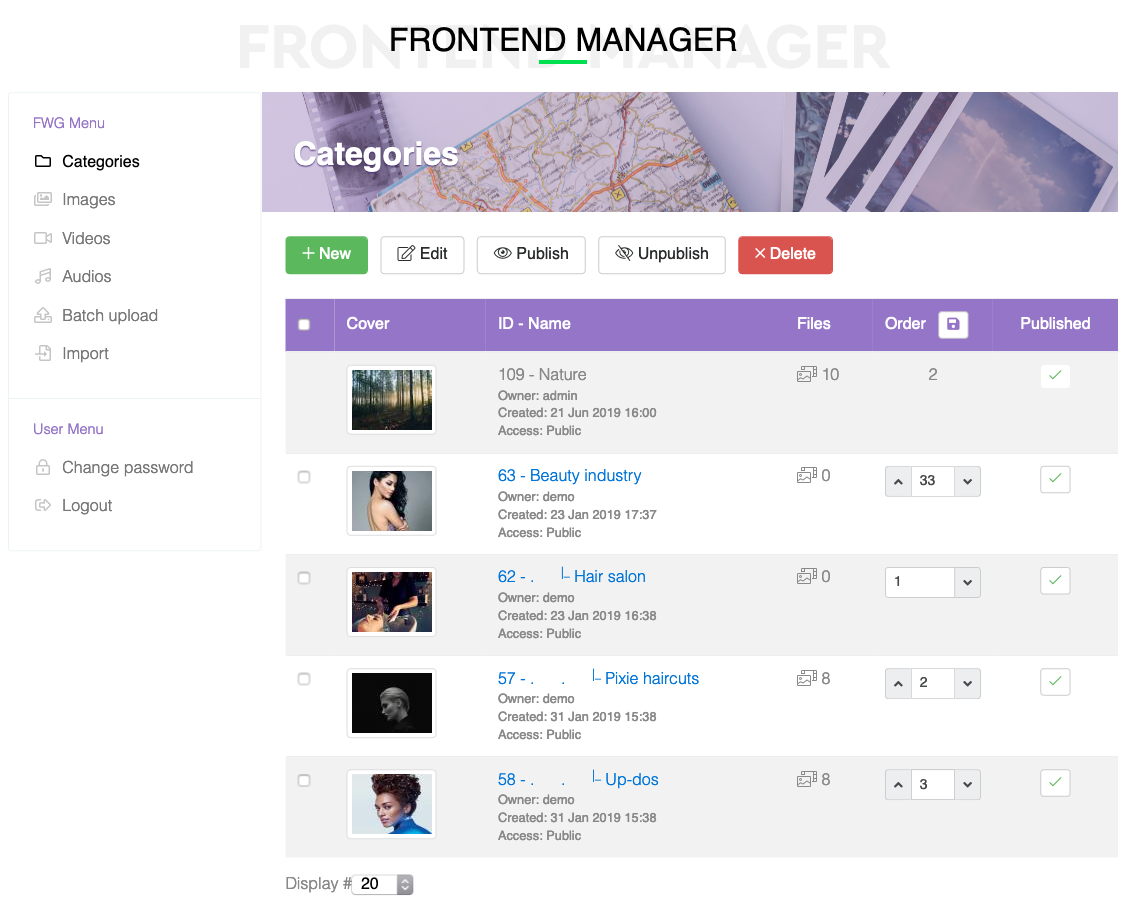Expand the order value selector for Hair salon

pyautogui.click(x=966, y=582)
